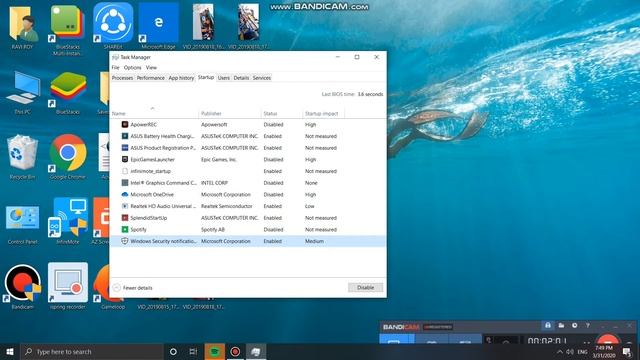
Task: Click Spotify AB publisher cell
Action: click(213, 229)
